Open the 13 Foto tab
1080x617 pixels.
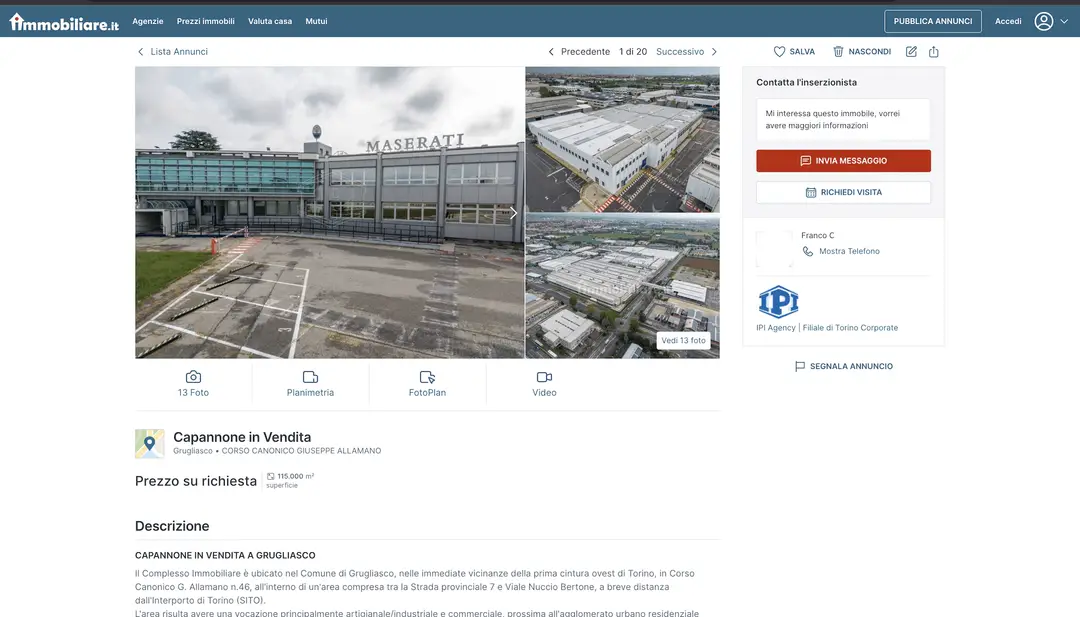coord(193,384)
